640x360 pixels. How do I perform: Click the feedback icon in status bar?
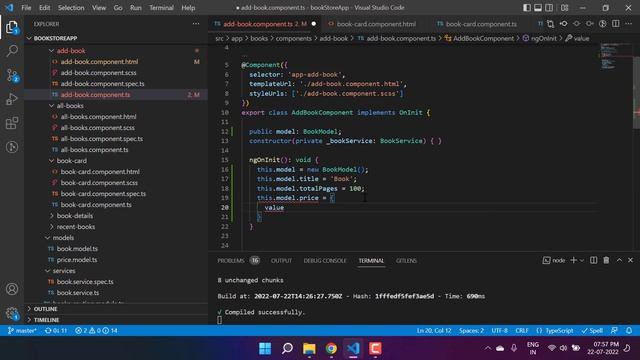(614, 330)
